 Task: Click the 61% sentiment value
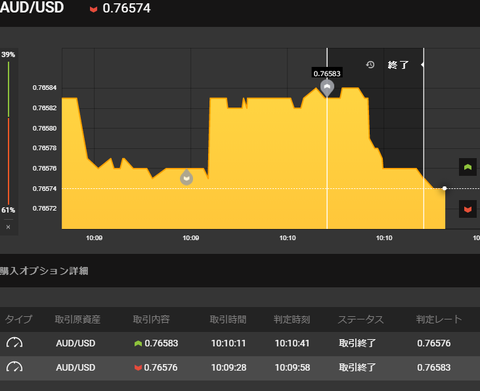point(8,210)
